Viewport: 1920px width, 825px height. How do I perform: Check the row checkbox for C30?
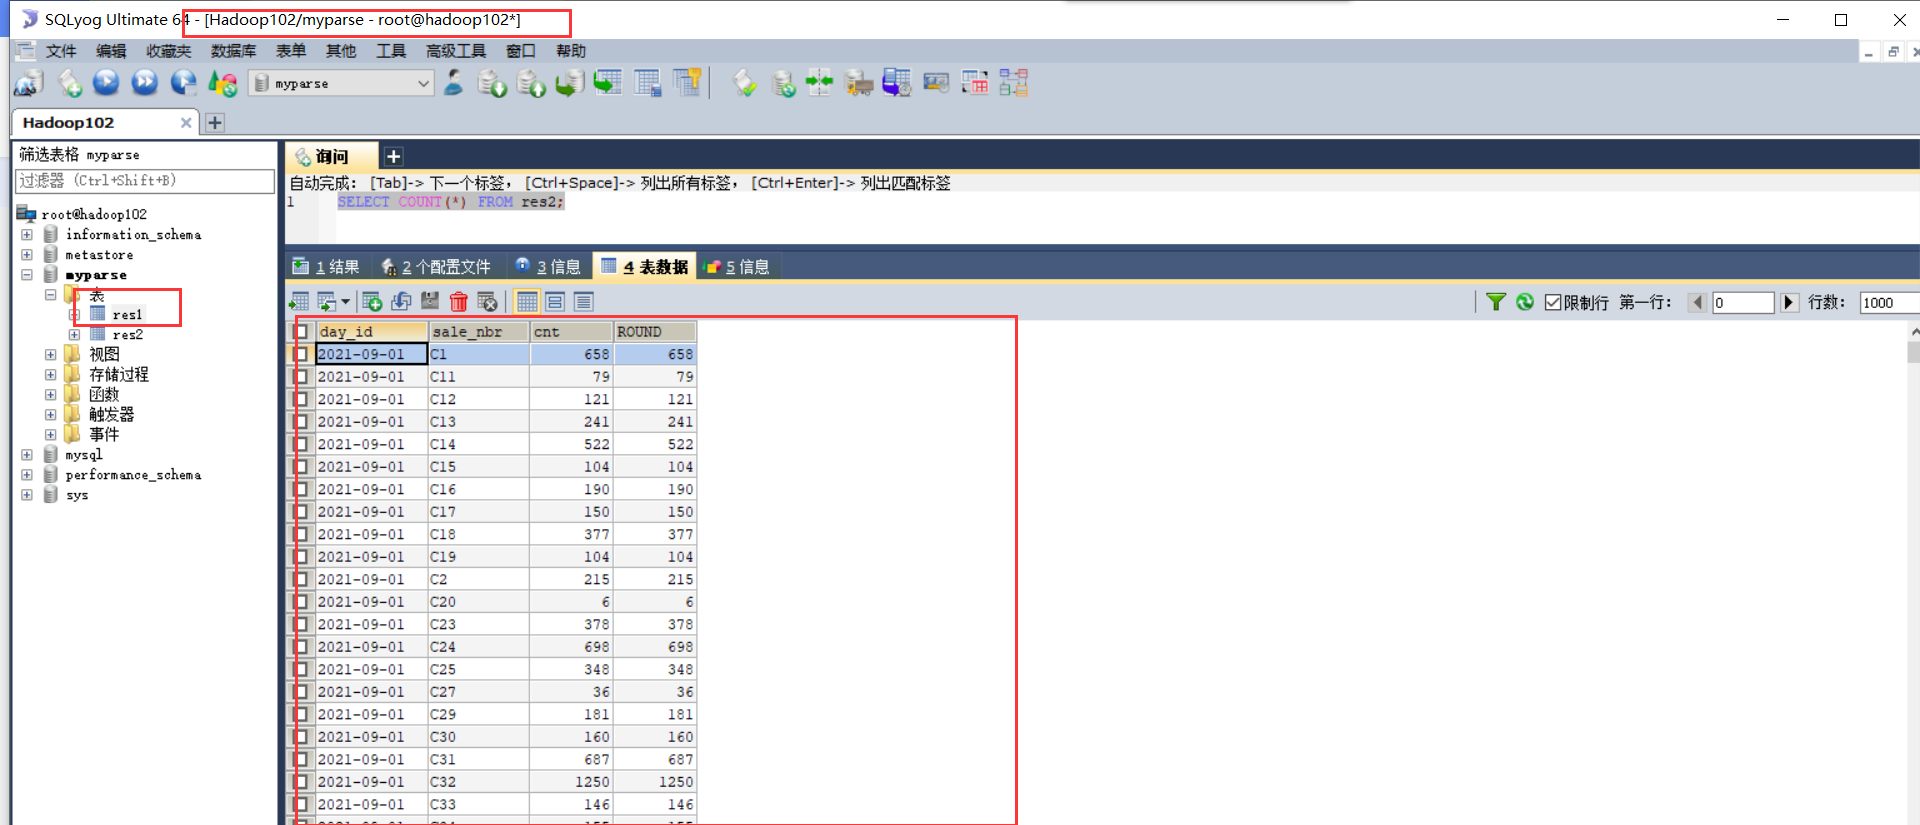tap(301, 737)
